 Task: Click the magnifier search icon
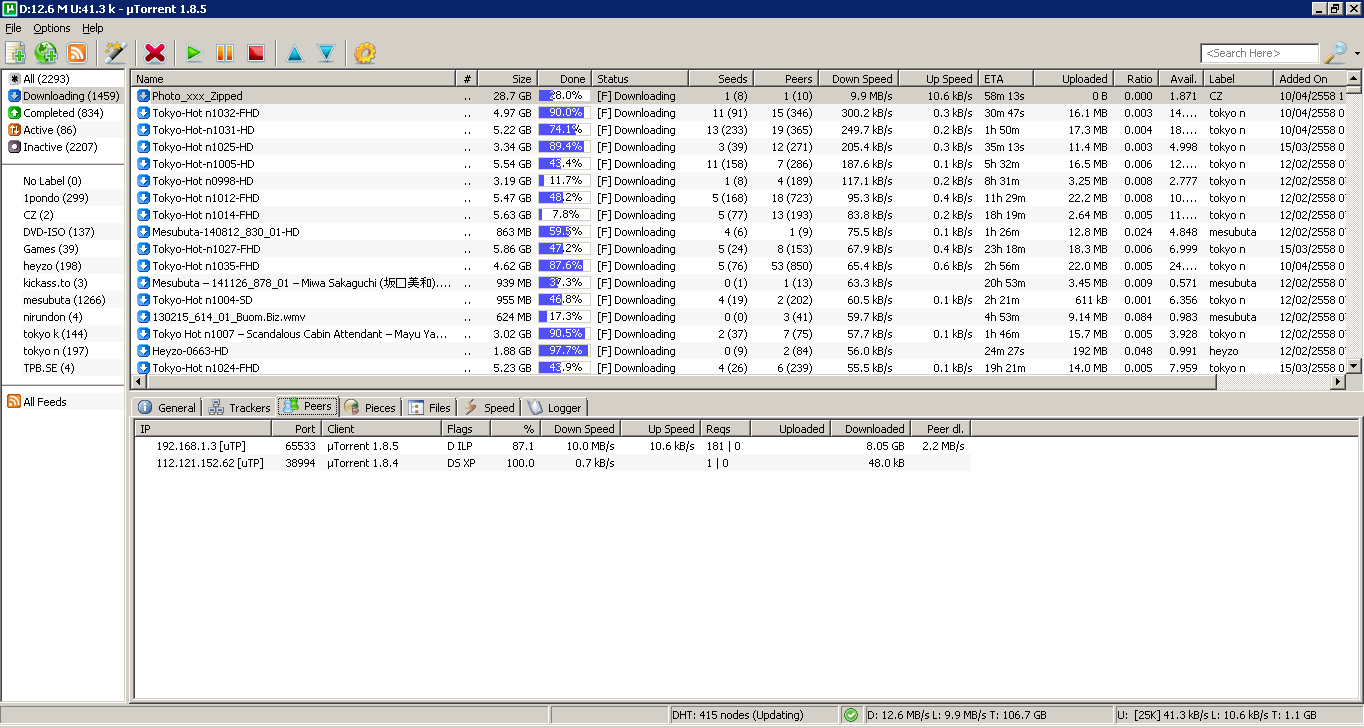pyautogui.click(x=1335, y=53)
